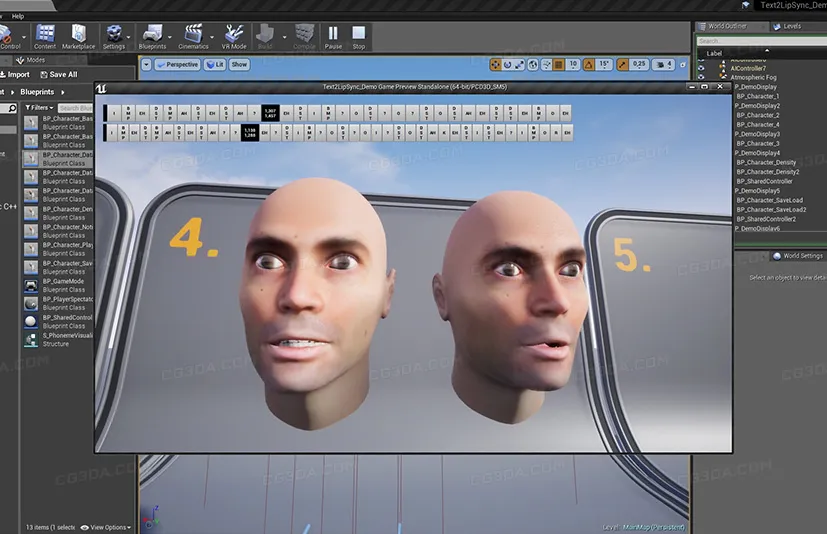Toggle grid snapping in the viewport toolbar
This screenshot has height=534, width=827.
pos(559,65)
